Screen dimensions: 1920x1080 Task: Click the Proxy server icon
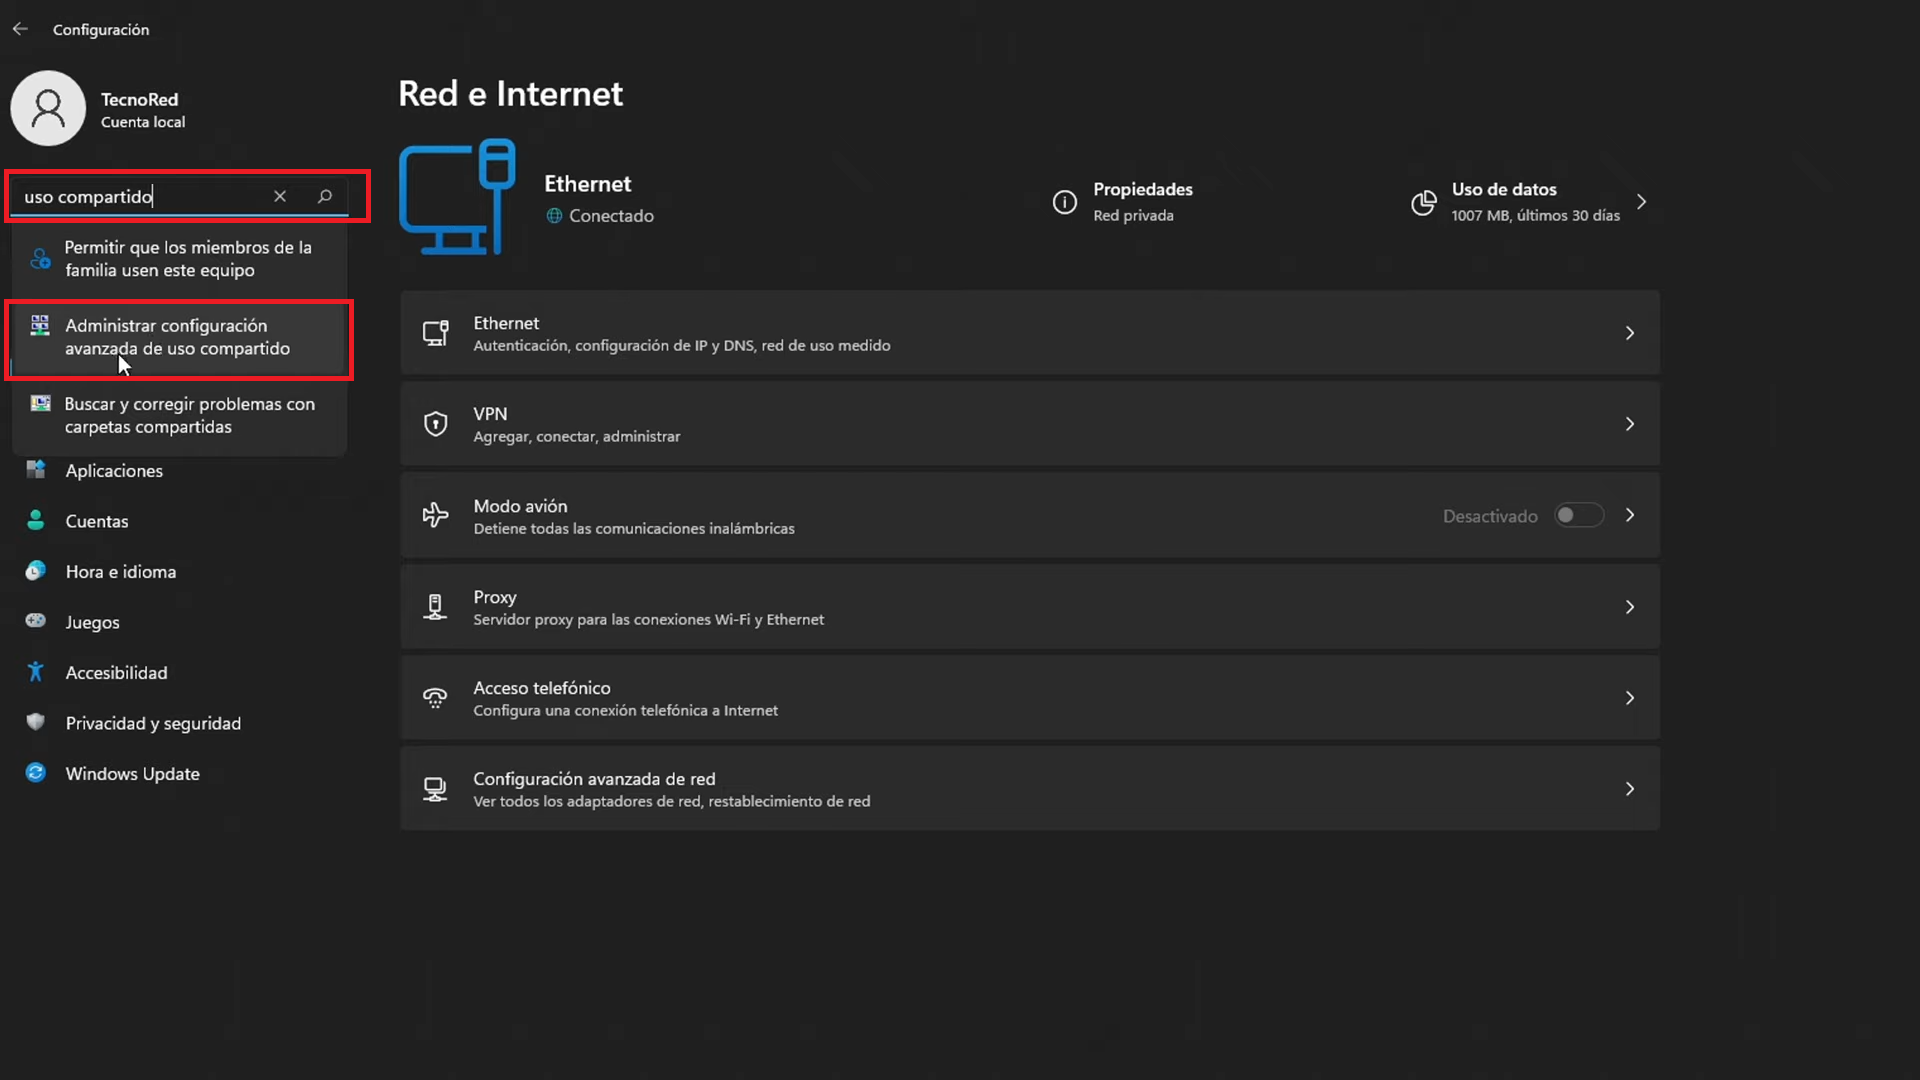coord(434,606)
